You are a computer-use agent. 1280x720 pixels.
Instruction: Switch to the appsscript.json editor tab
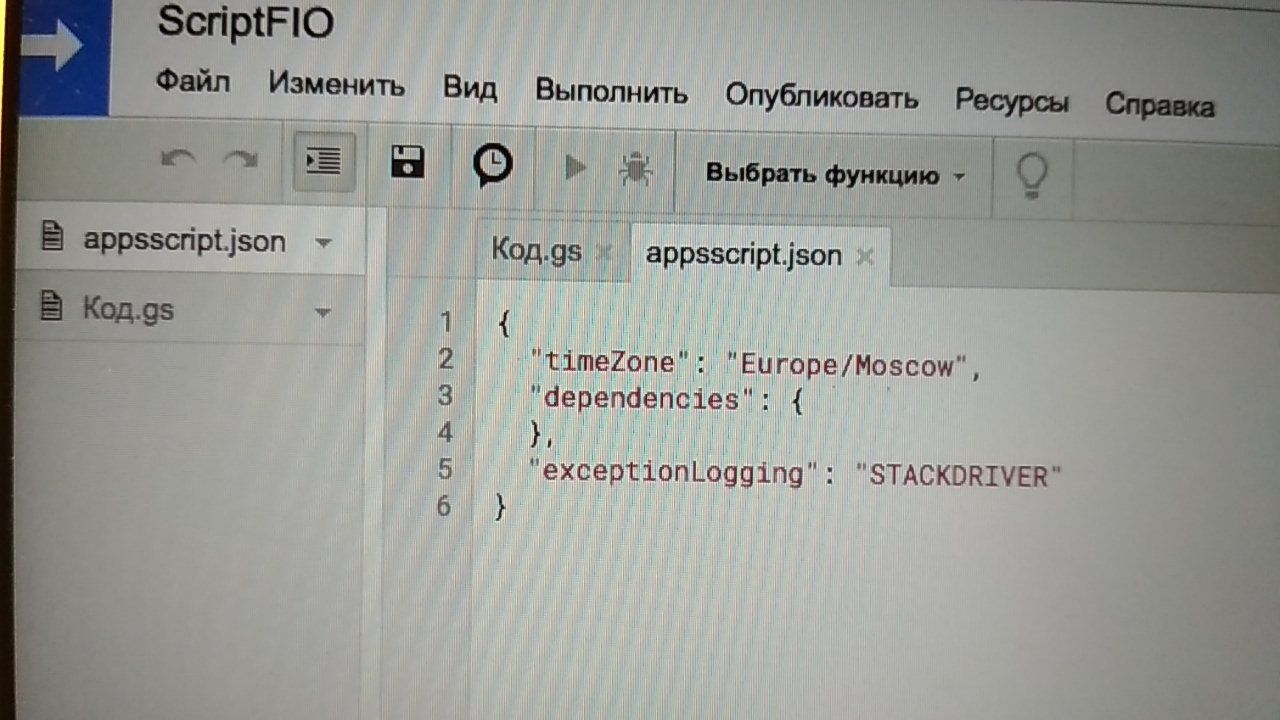(743, 254)
